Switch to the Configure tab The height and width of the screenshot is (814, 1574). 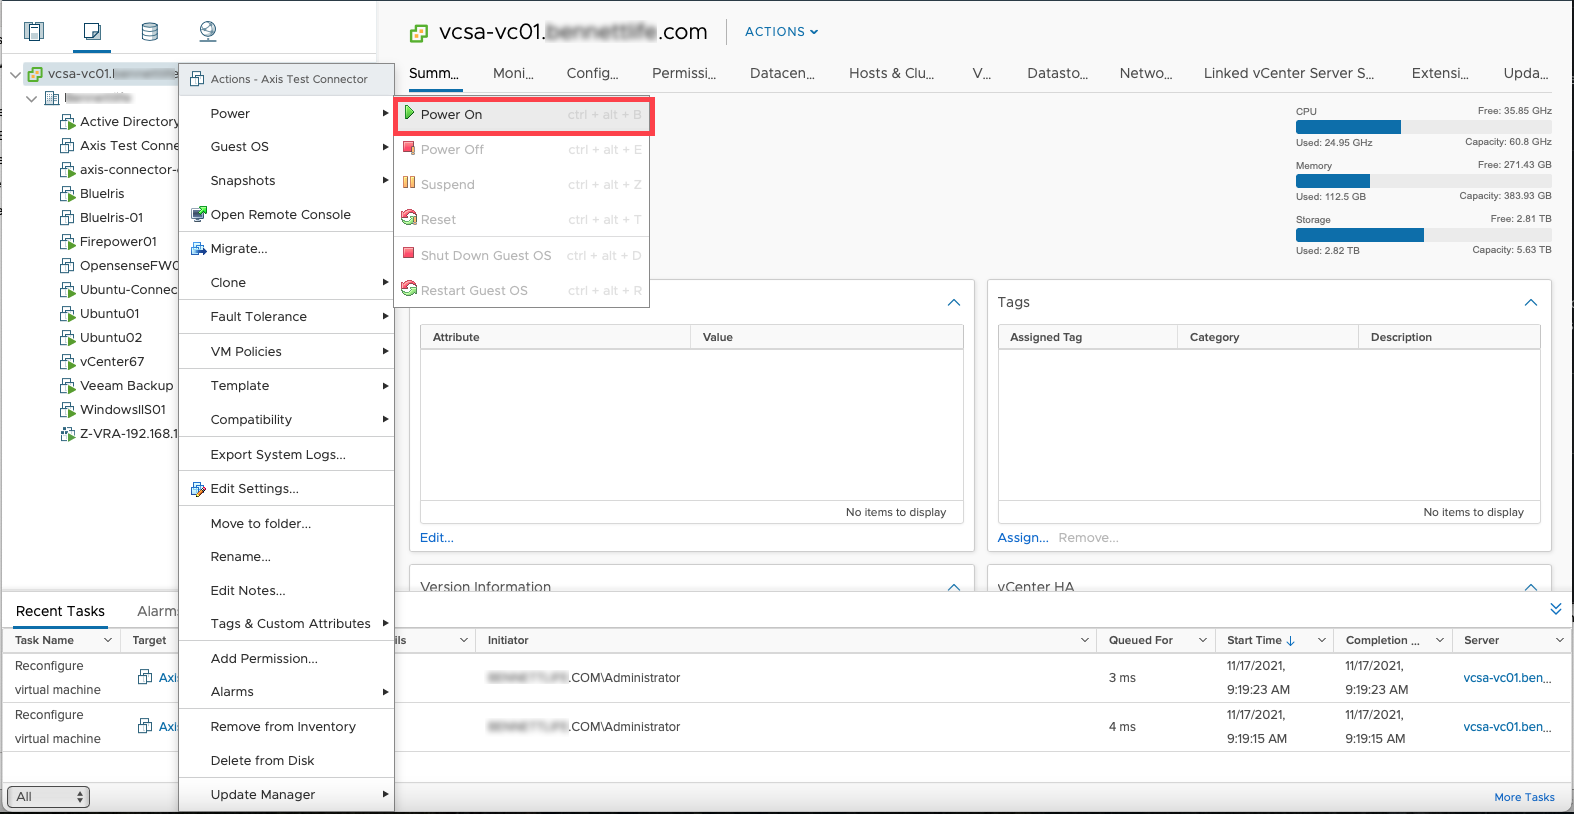tap(592, 73)
